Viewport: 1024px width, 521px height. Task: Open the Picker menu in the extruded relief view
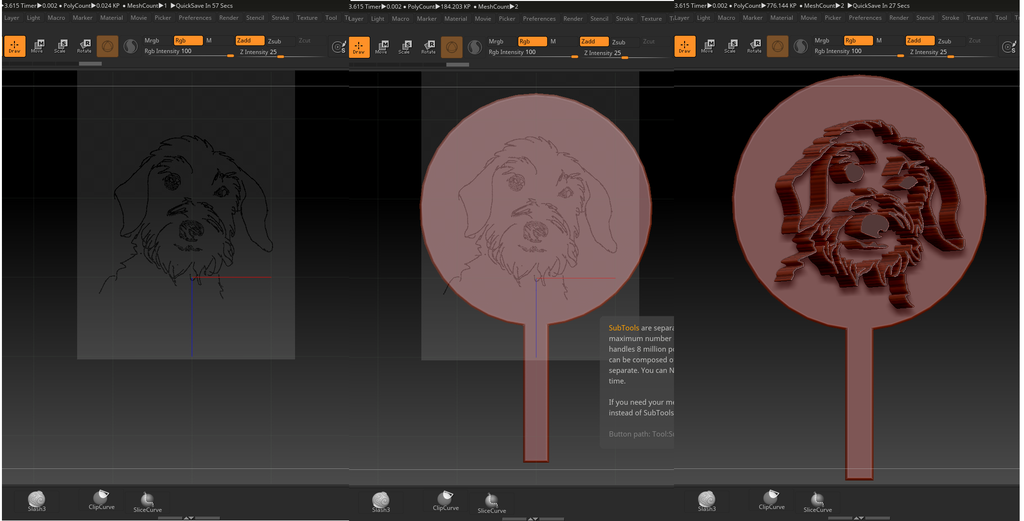pos(833,18)
